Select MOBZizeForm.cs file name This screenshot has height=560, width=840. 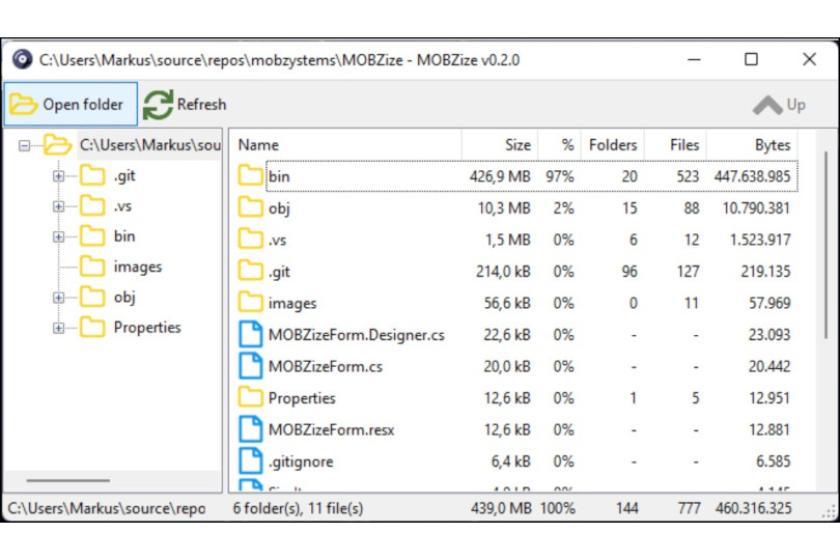325,366
